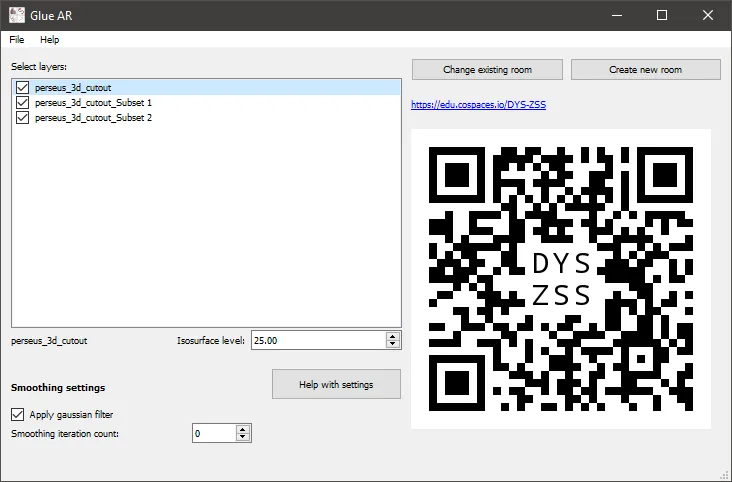Click the Help with settings button
The width and height of the screenshot is (732, 482).
336,384
